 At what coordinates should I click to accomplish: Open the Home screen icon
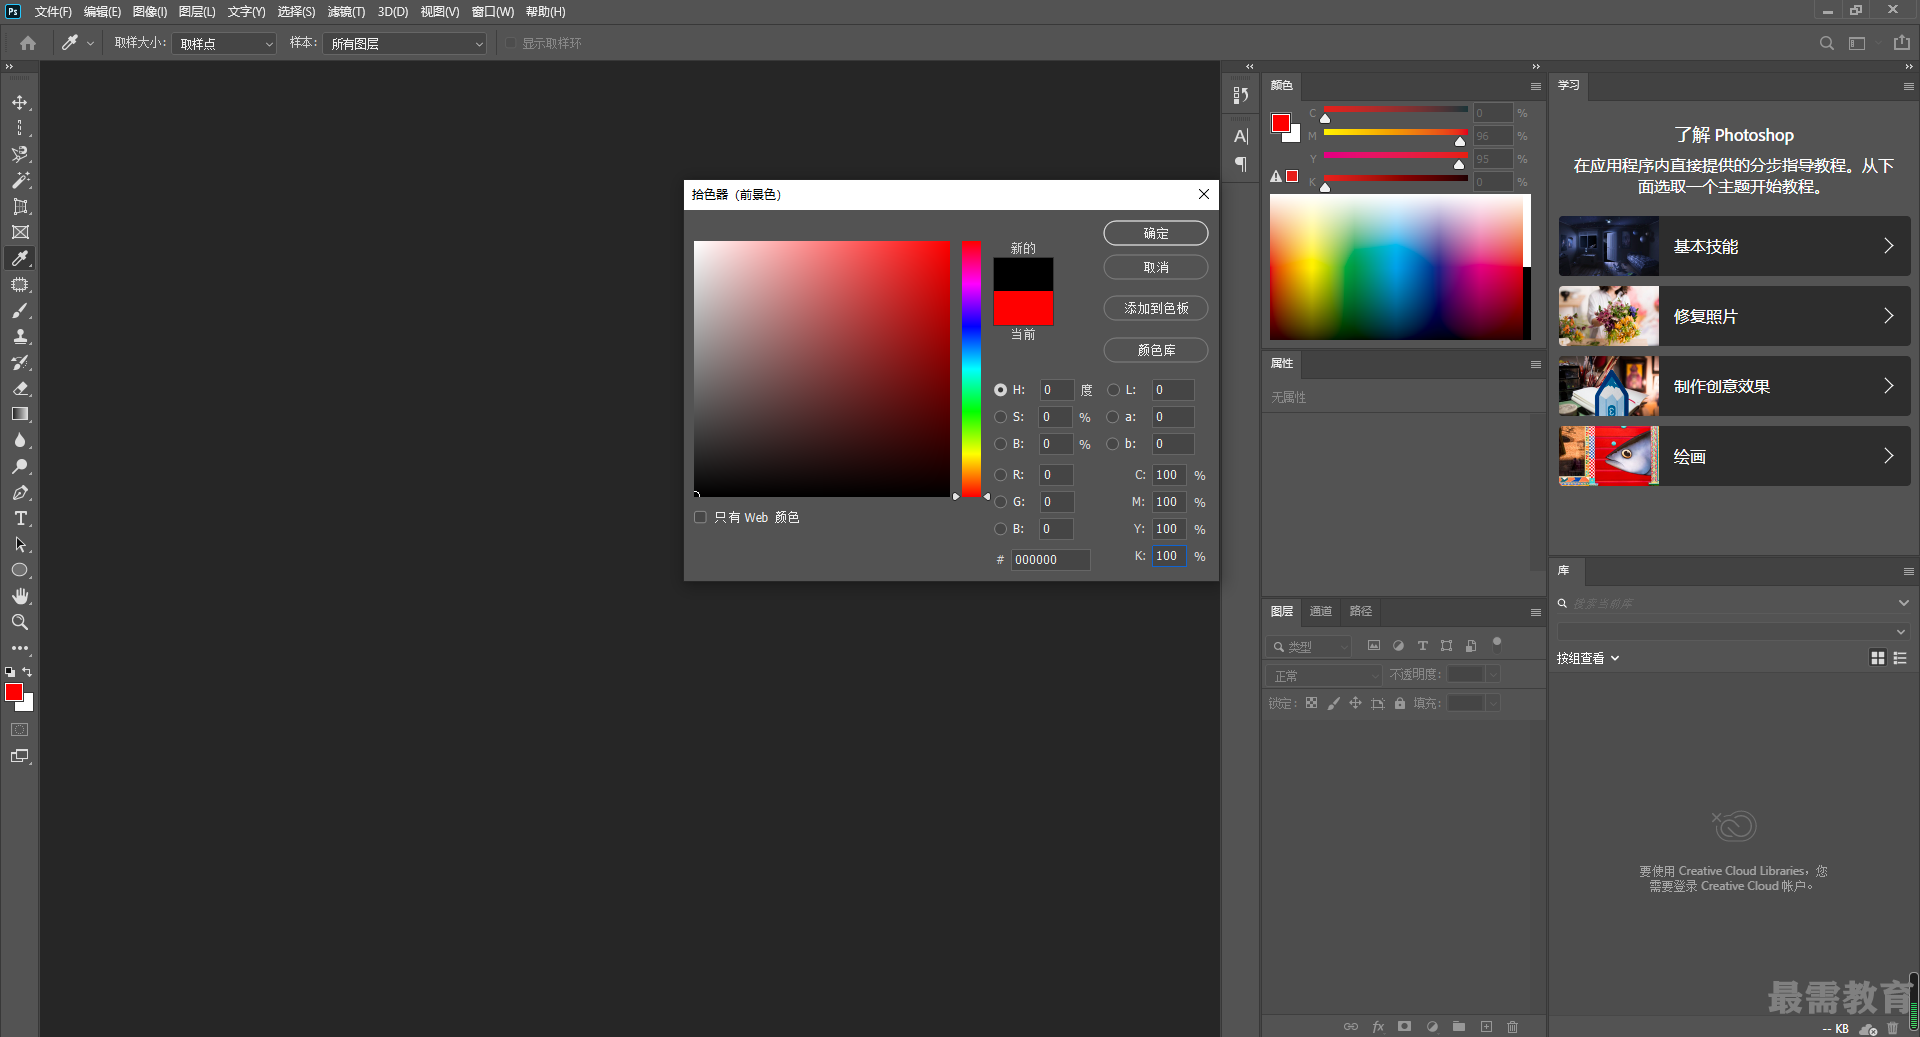pyautogui.click(x=28, y=43)
